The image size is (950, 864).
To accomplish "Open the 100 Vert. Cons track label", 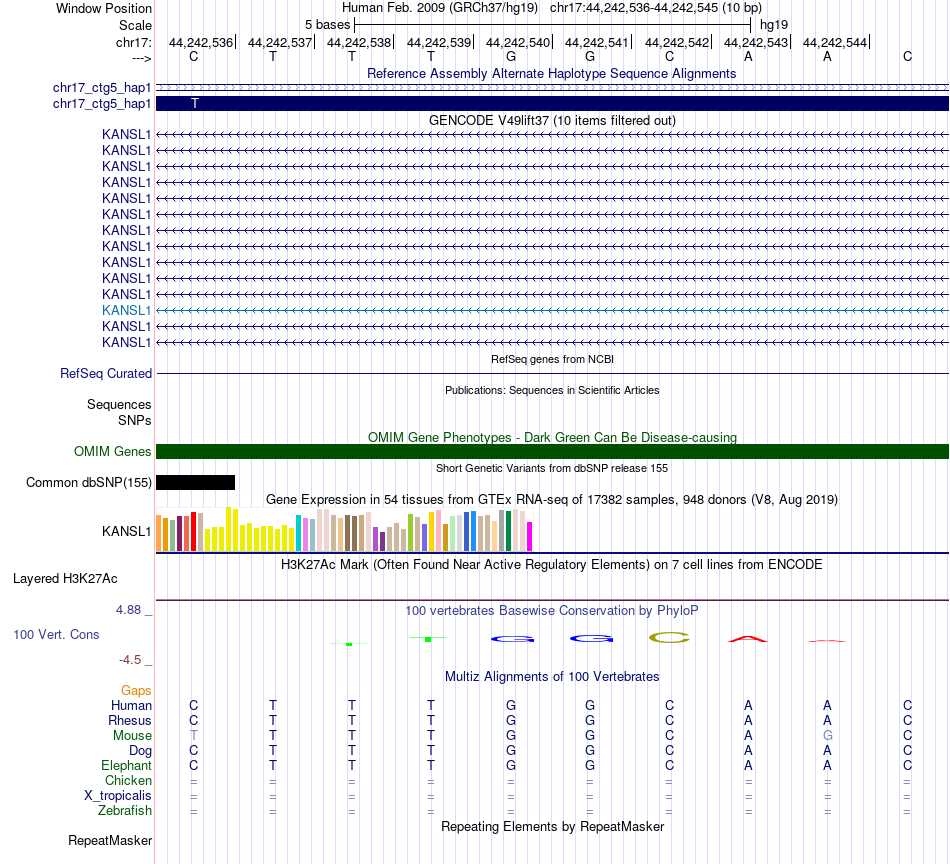I will pyautogui.click(x=56, y=634).
